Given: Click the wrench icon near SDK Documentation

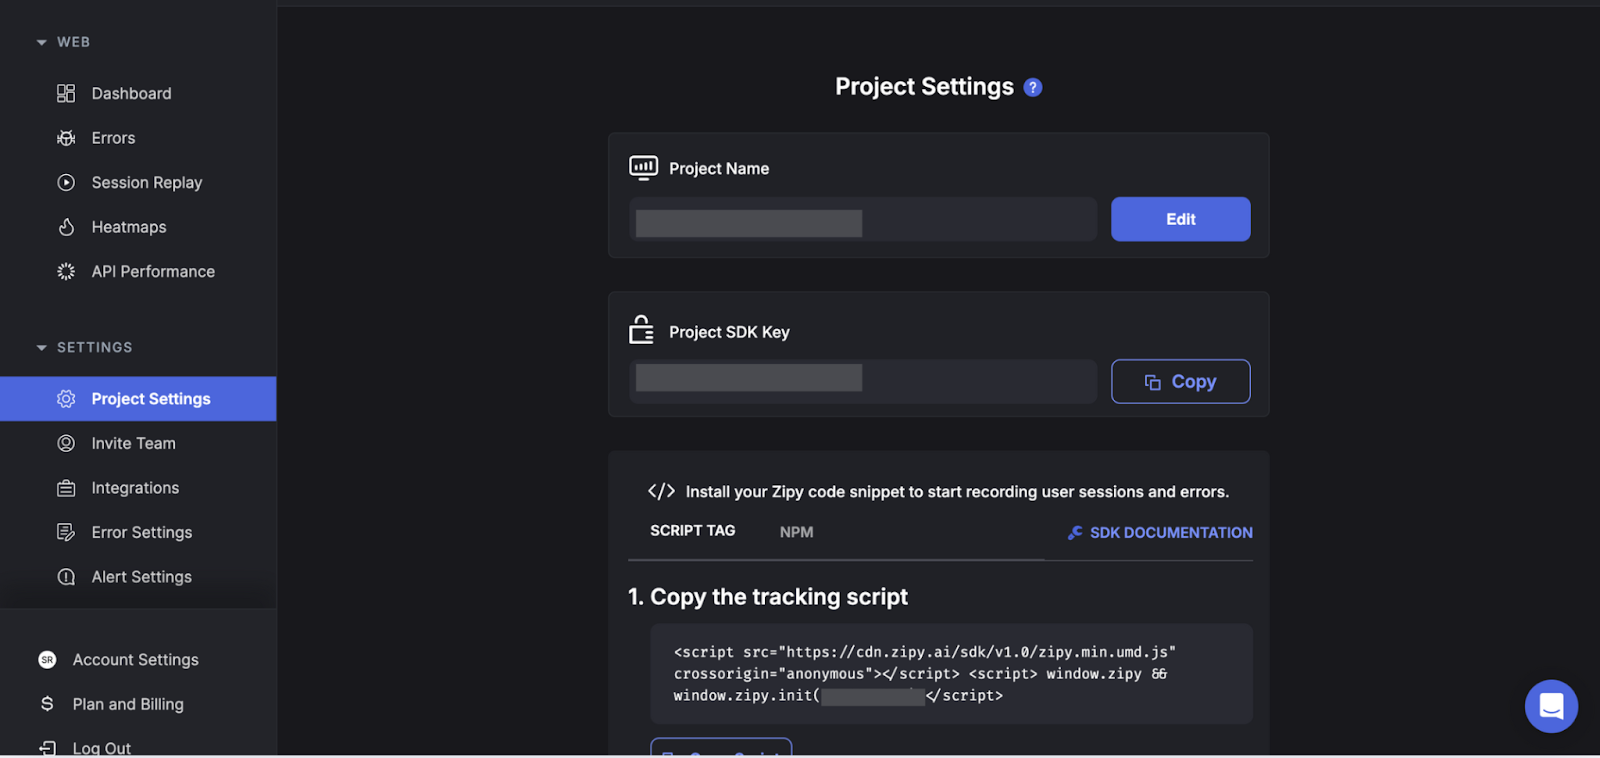Looking at the screenshot, I should click(1075, 533).
